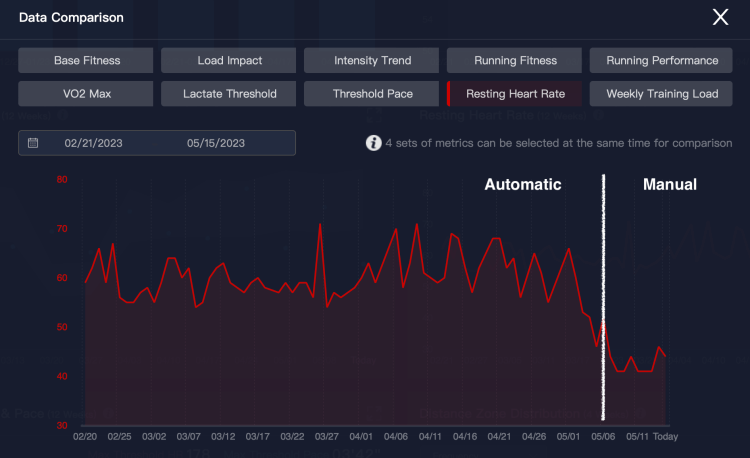
Task: Enable the Lactate Threshold metric
Action: point(229,94)
